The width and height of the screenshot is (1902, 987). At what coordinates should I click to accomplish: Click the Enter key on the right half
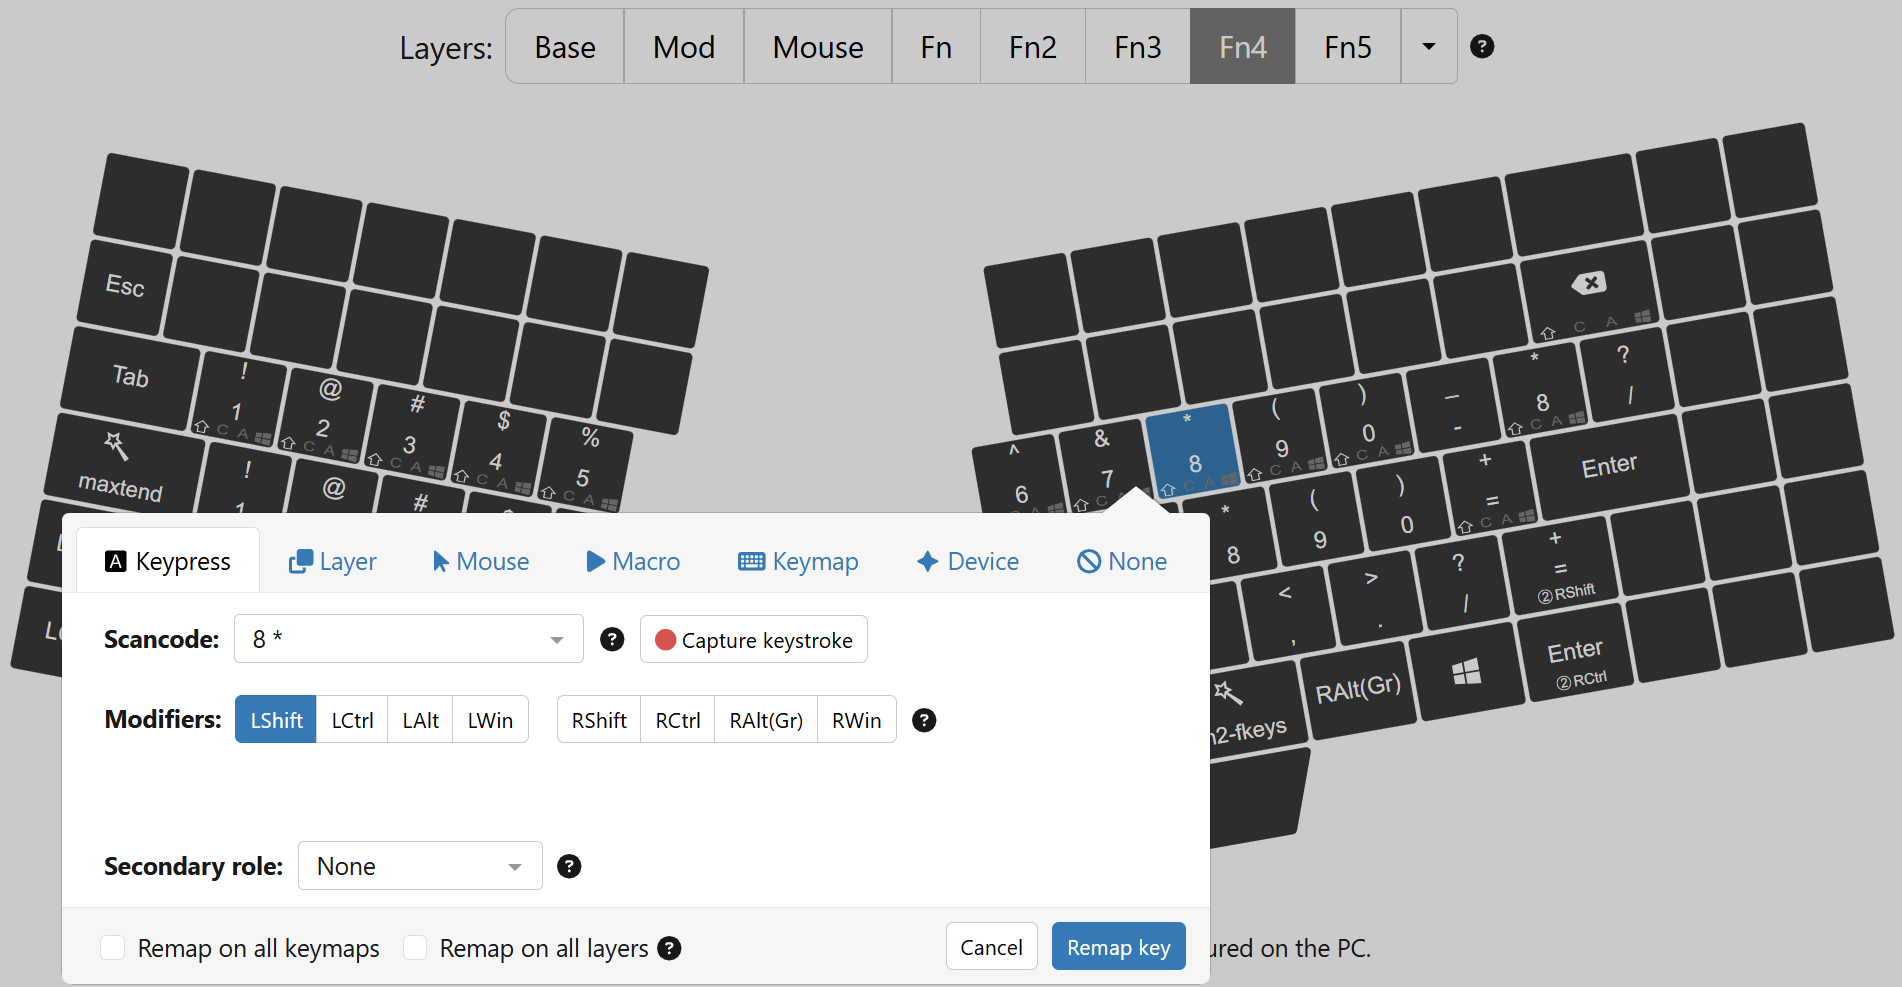click(x=1608, y=466)
